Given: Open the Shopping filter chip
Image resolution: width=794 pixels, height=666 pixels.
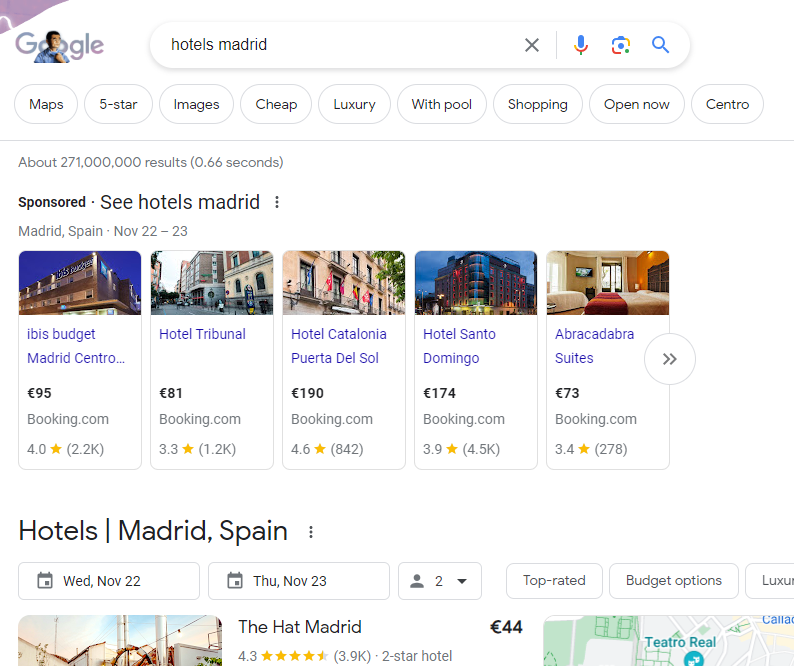Looking at the screenshot, I should [538, 104].
